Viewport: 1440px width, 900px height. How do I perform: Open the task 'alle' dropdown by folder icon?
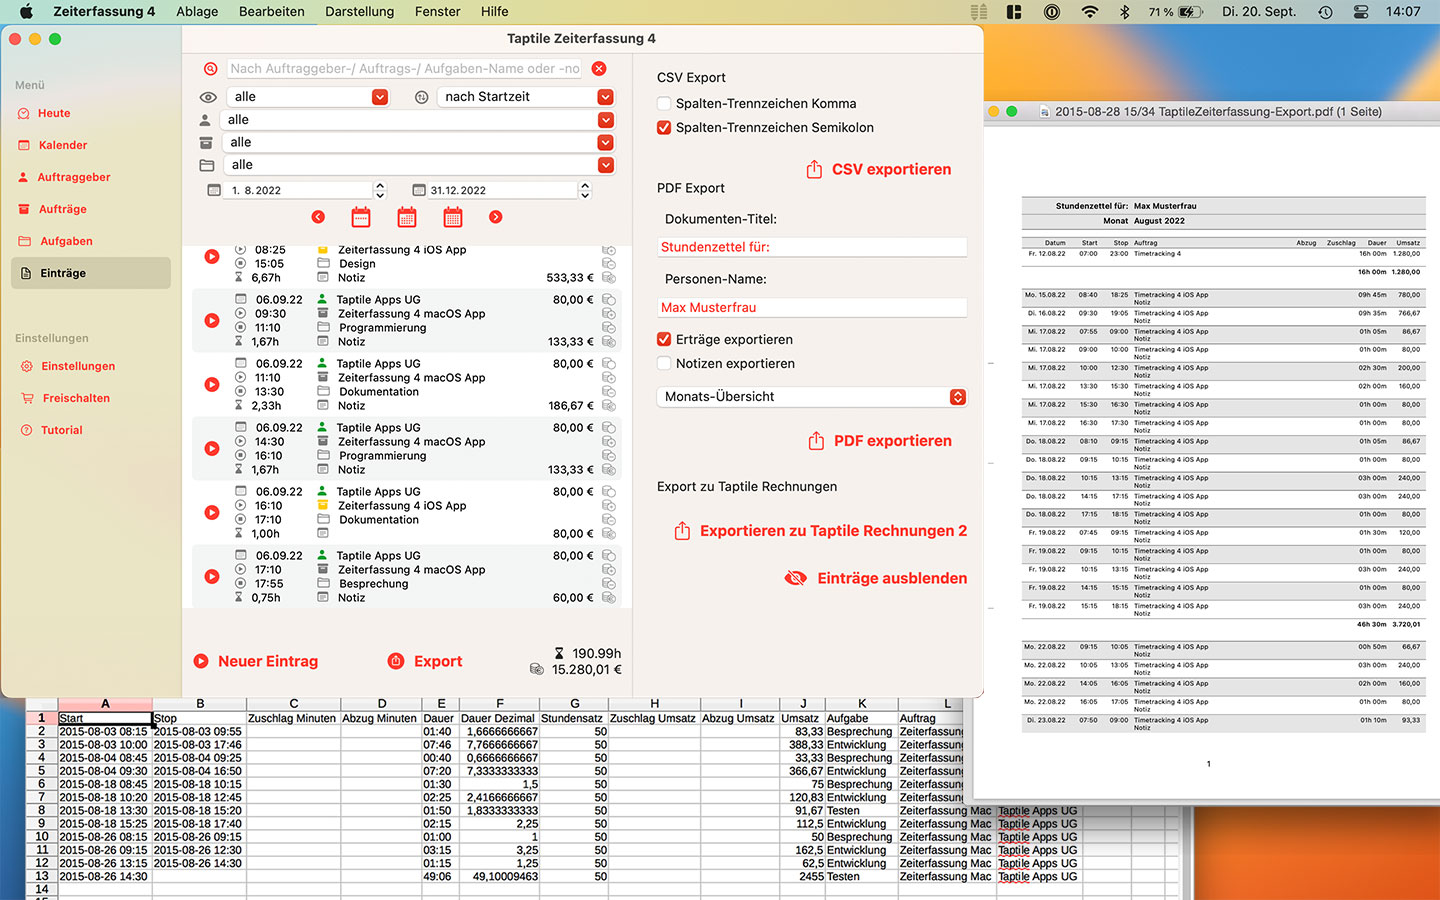(418, 165)
